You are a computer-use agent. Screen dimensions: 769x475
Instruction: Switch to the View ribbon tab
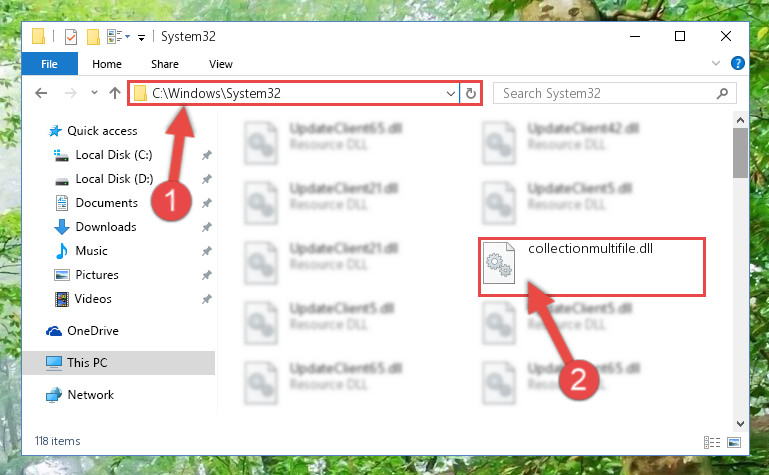tap(221, 64)
